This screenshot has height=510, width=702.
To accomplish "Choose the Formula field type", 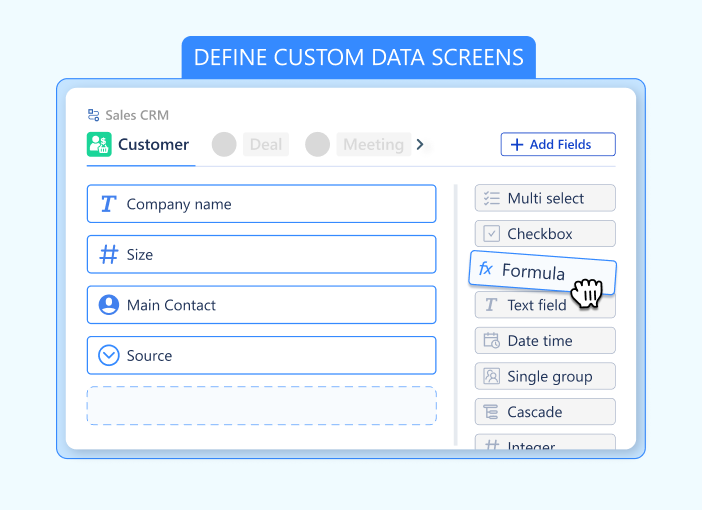I will coord(533,271).
